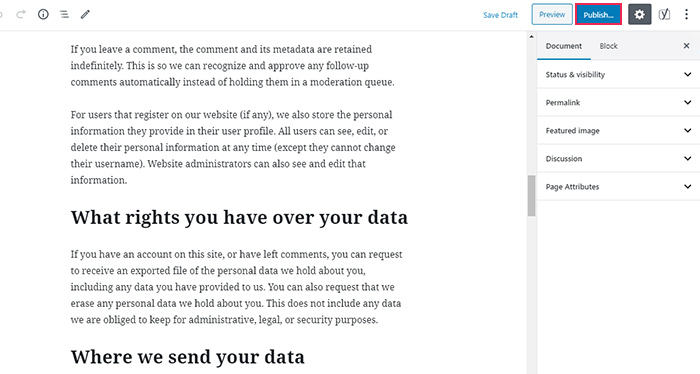
Task: Expand the Status & visibility section
Action: coord(618,75)
